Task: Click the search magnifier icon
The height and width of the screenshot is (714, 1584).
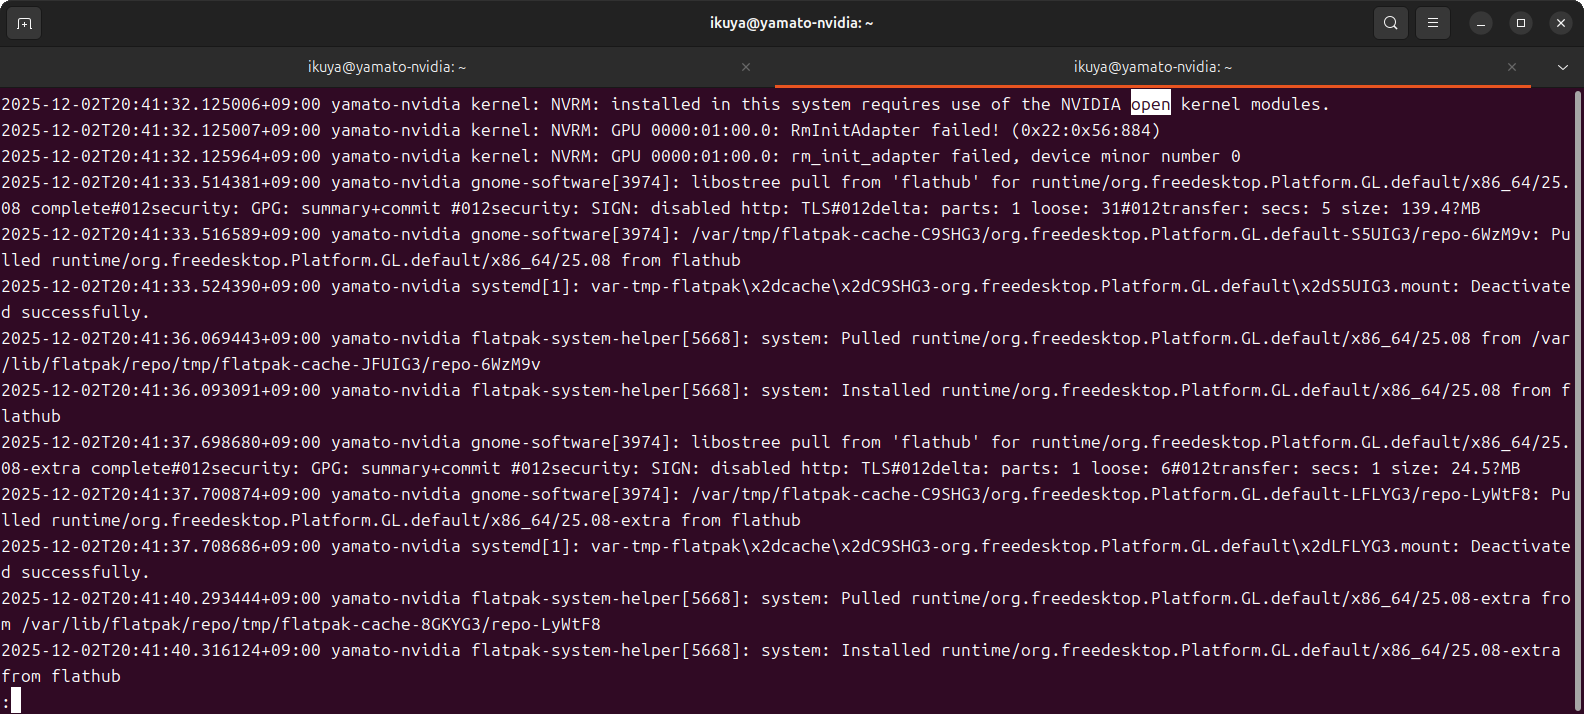Action: pyautogui.click(x=1390, y=23)
